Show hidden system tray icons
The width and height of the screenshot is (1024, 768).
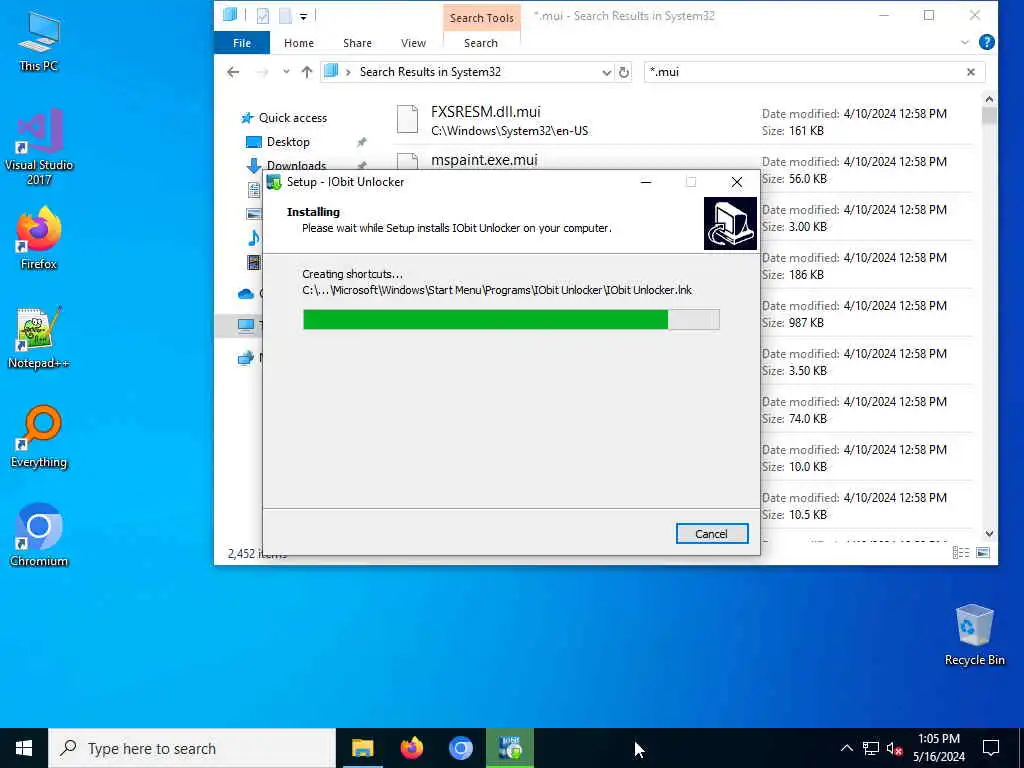pos(846,748)
